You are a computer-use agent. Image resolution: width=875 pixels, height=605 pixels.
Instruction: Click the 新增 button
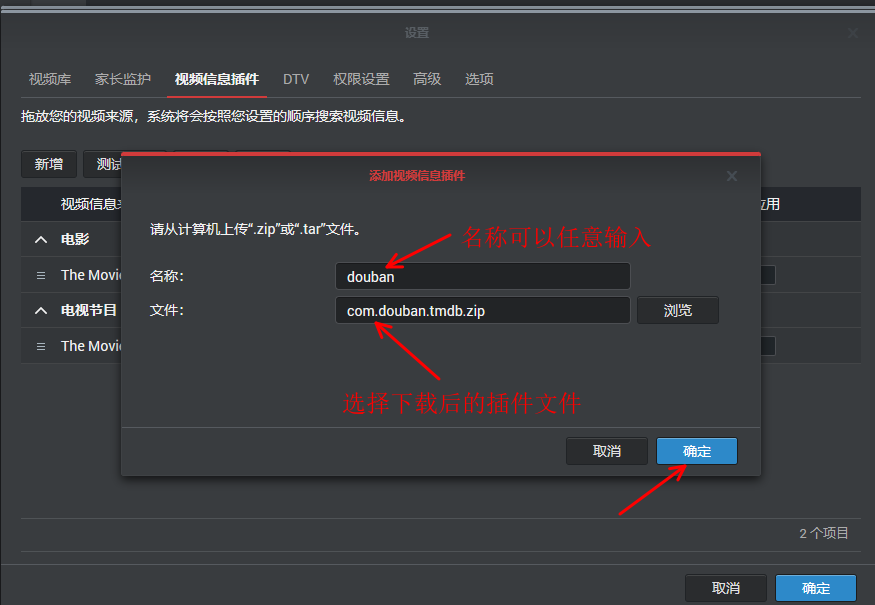[x=49, y=164]
